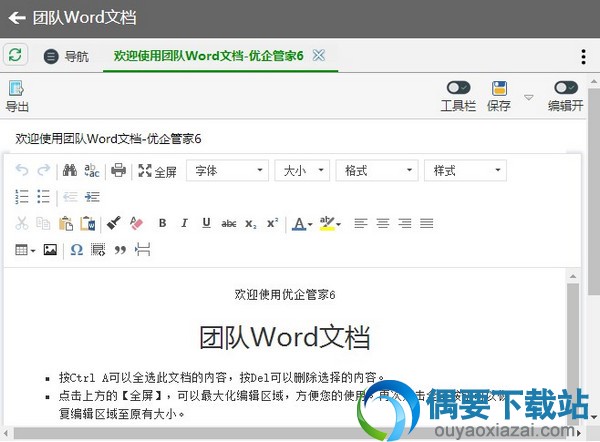
Task: Open the background highlight color picker
Action: coord(330,223)
